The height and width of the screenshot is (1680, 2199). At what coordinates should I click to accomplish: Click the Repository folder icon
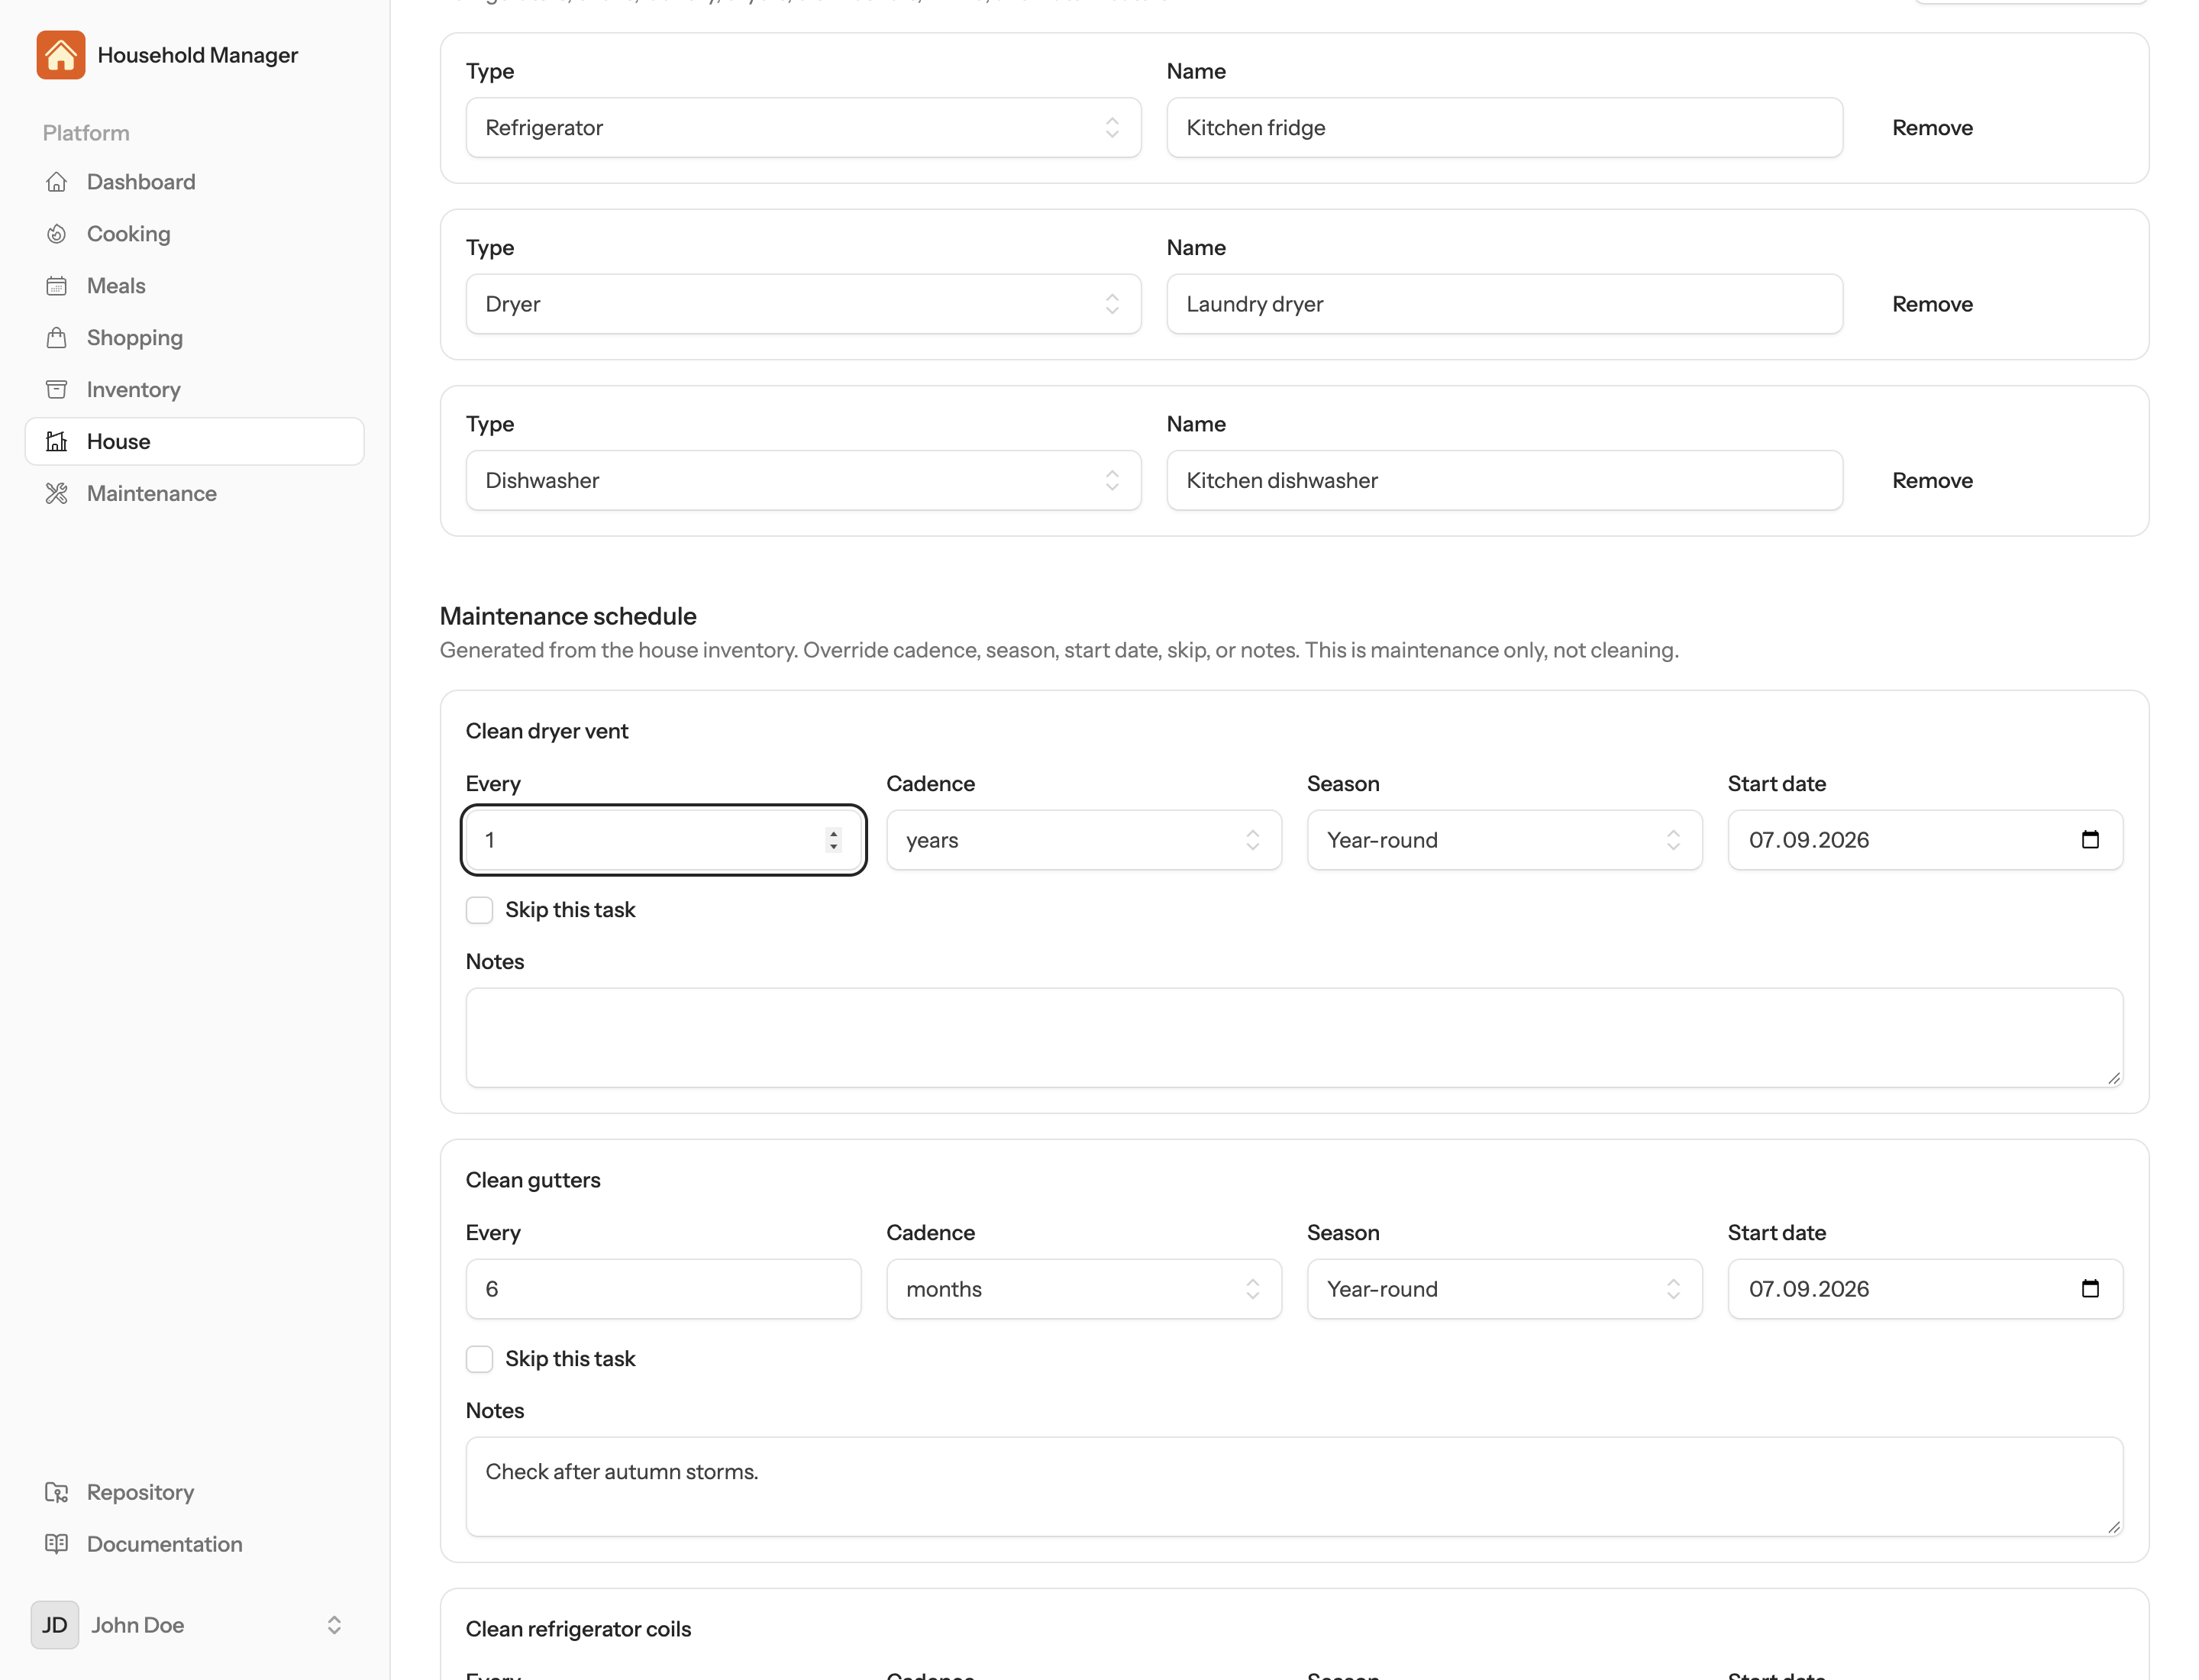point(57,1492)
